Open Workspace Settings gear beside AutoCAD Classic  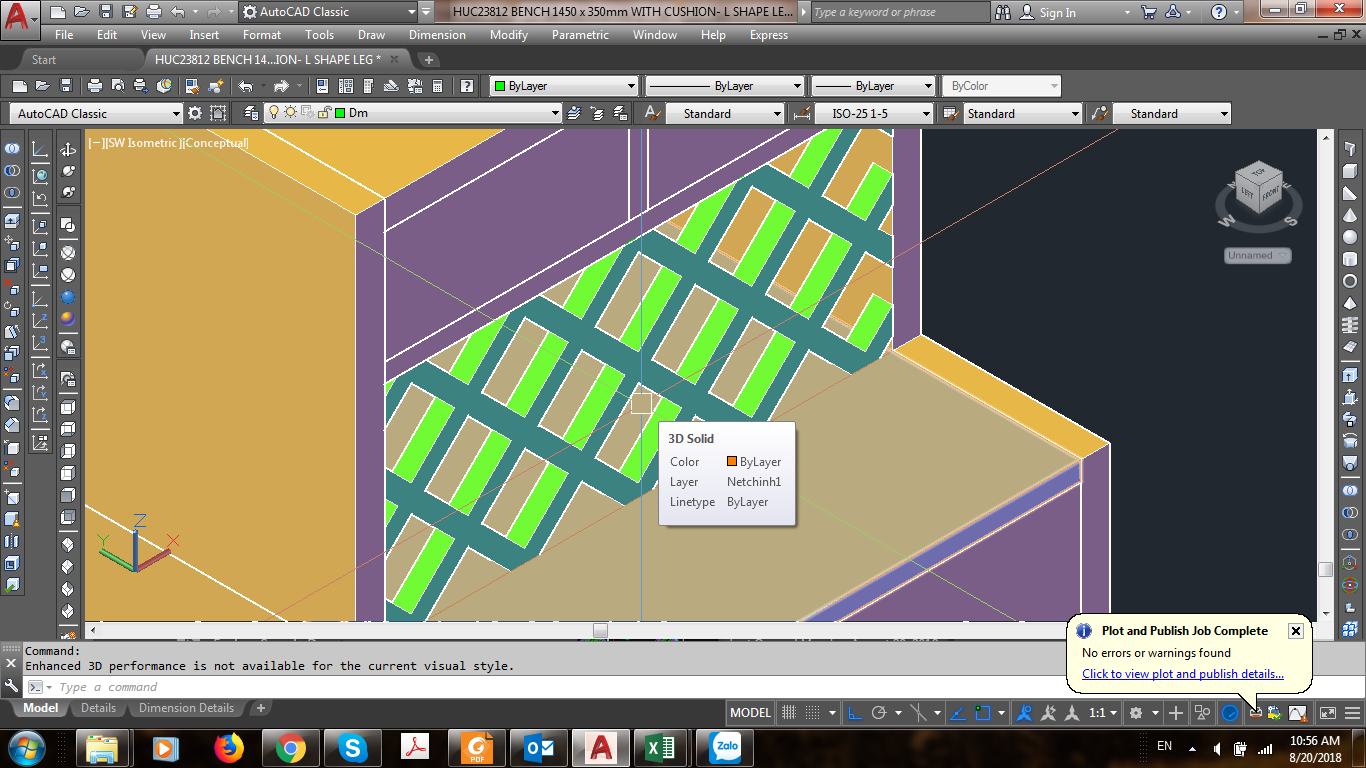194,113
